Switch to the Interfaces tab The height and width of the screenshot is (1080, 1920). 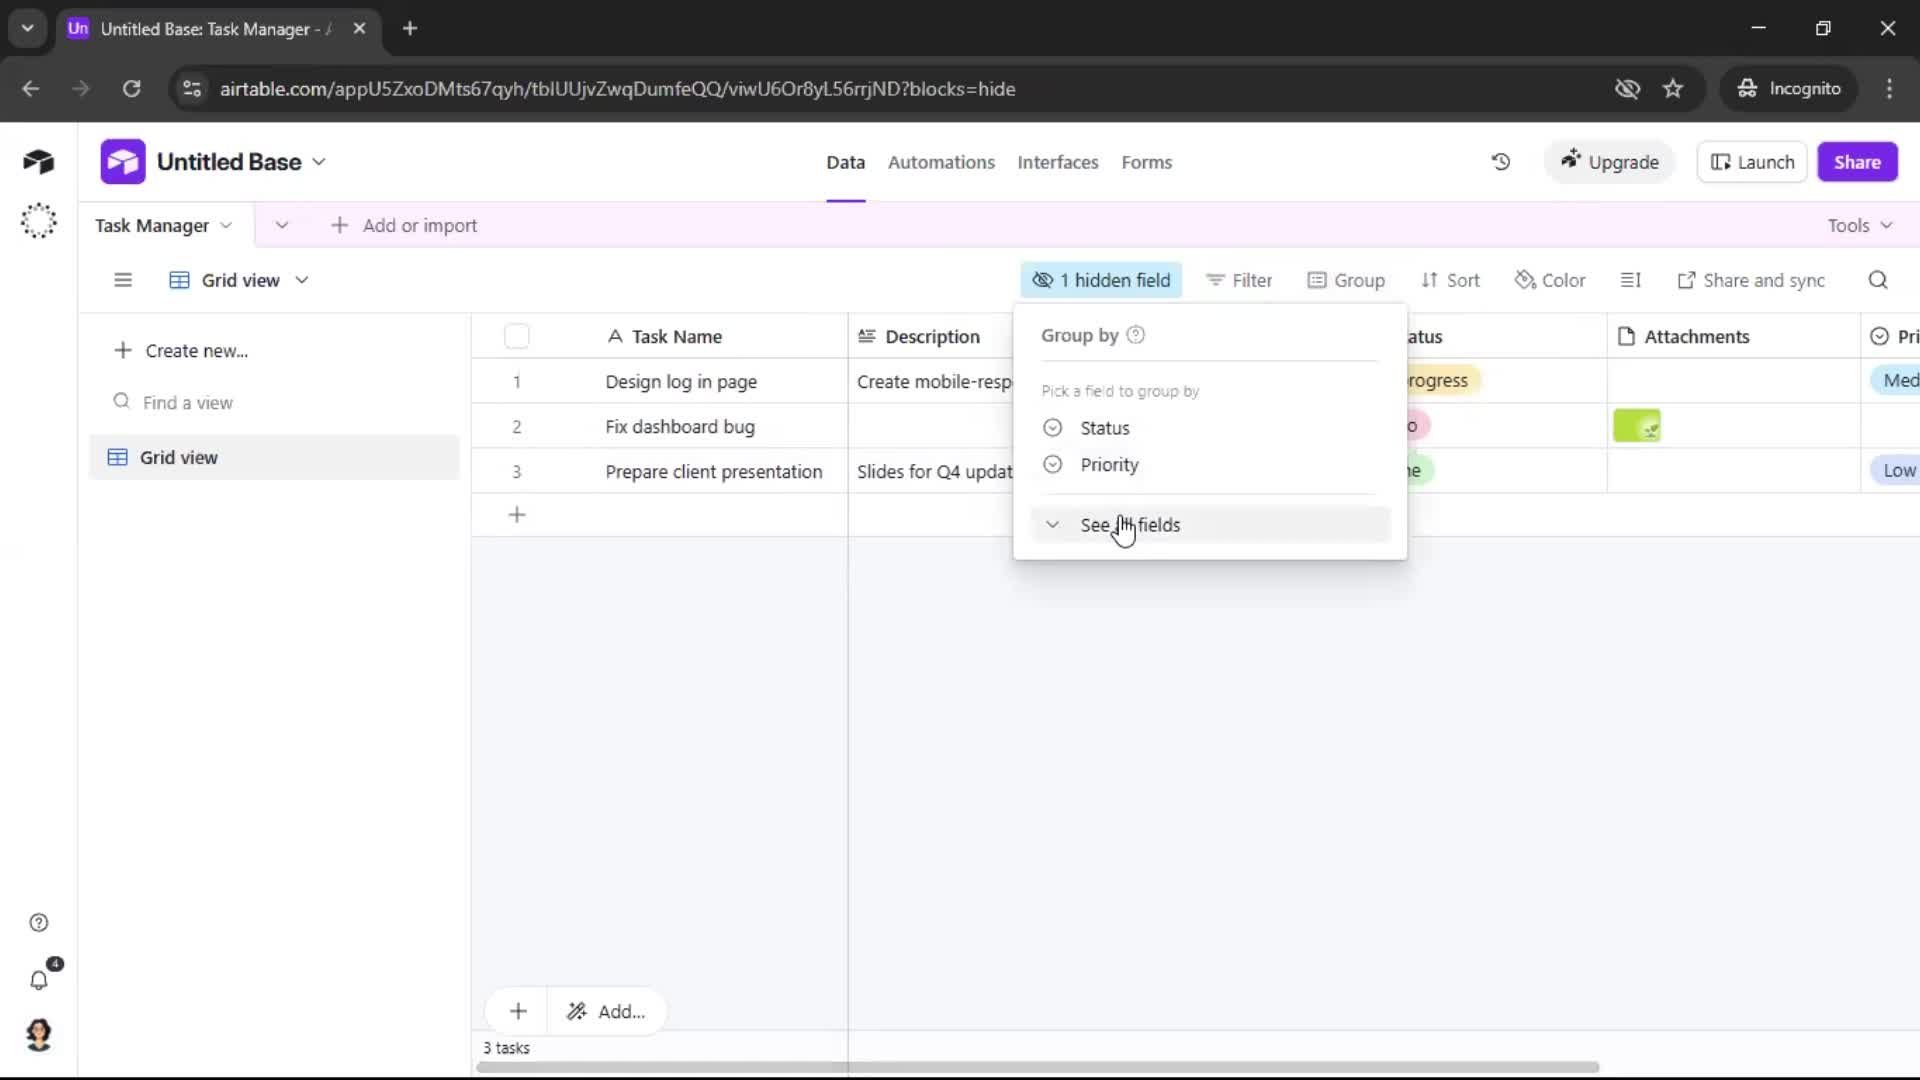pos(1057,162)
